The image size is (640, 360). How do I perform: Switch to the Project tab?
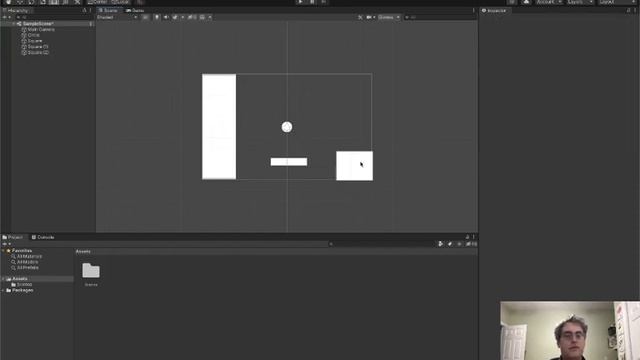(x=13, y=237)
